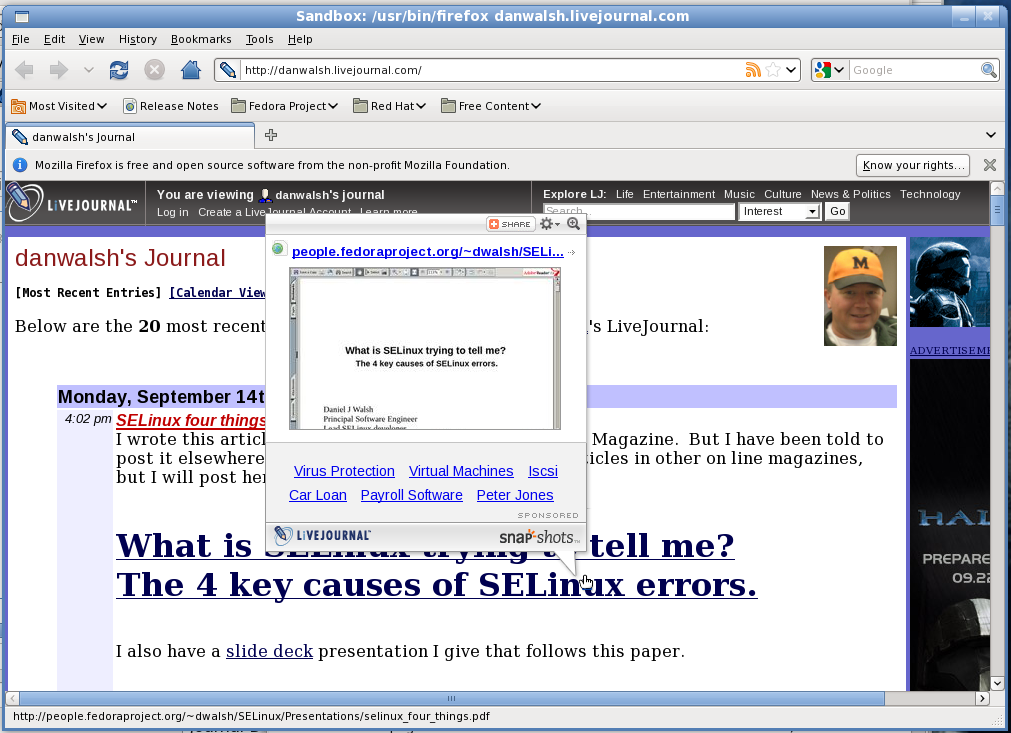Click the URL address field
The image size is (1011, 733).
491,70
